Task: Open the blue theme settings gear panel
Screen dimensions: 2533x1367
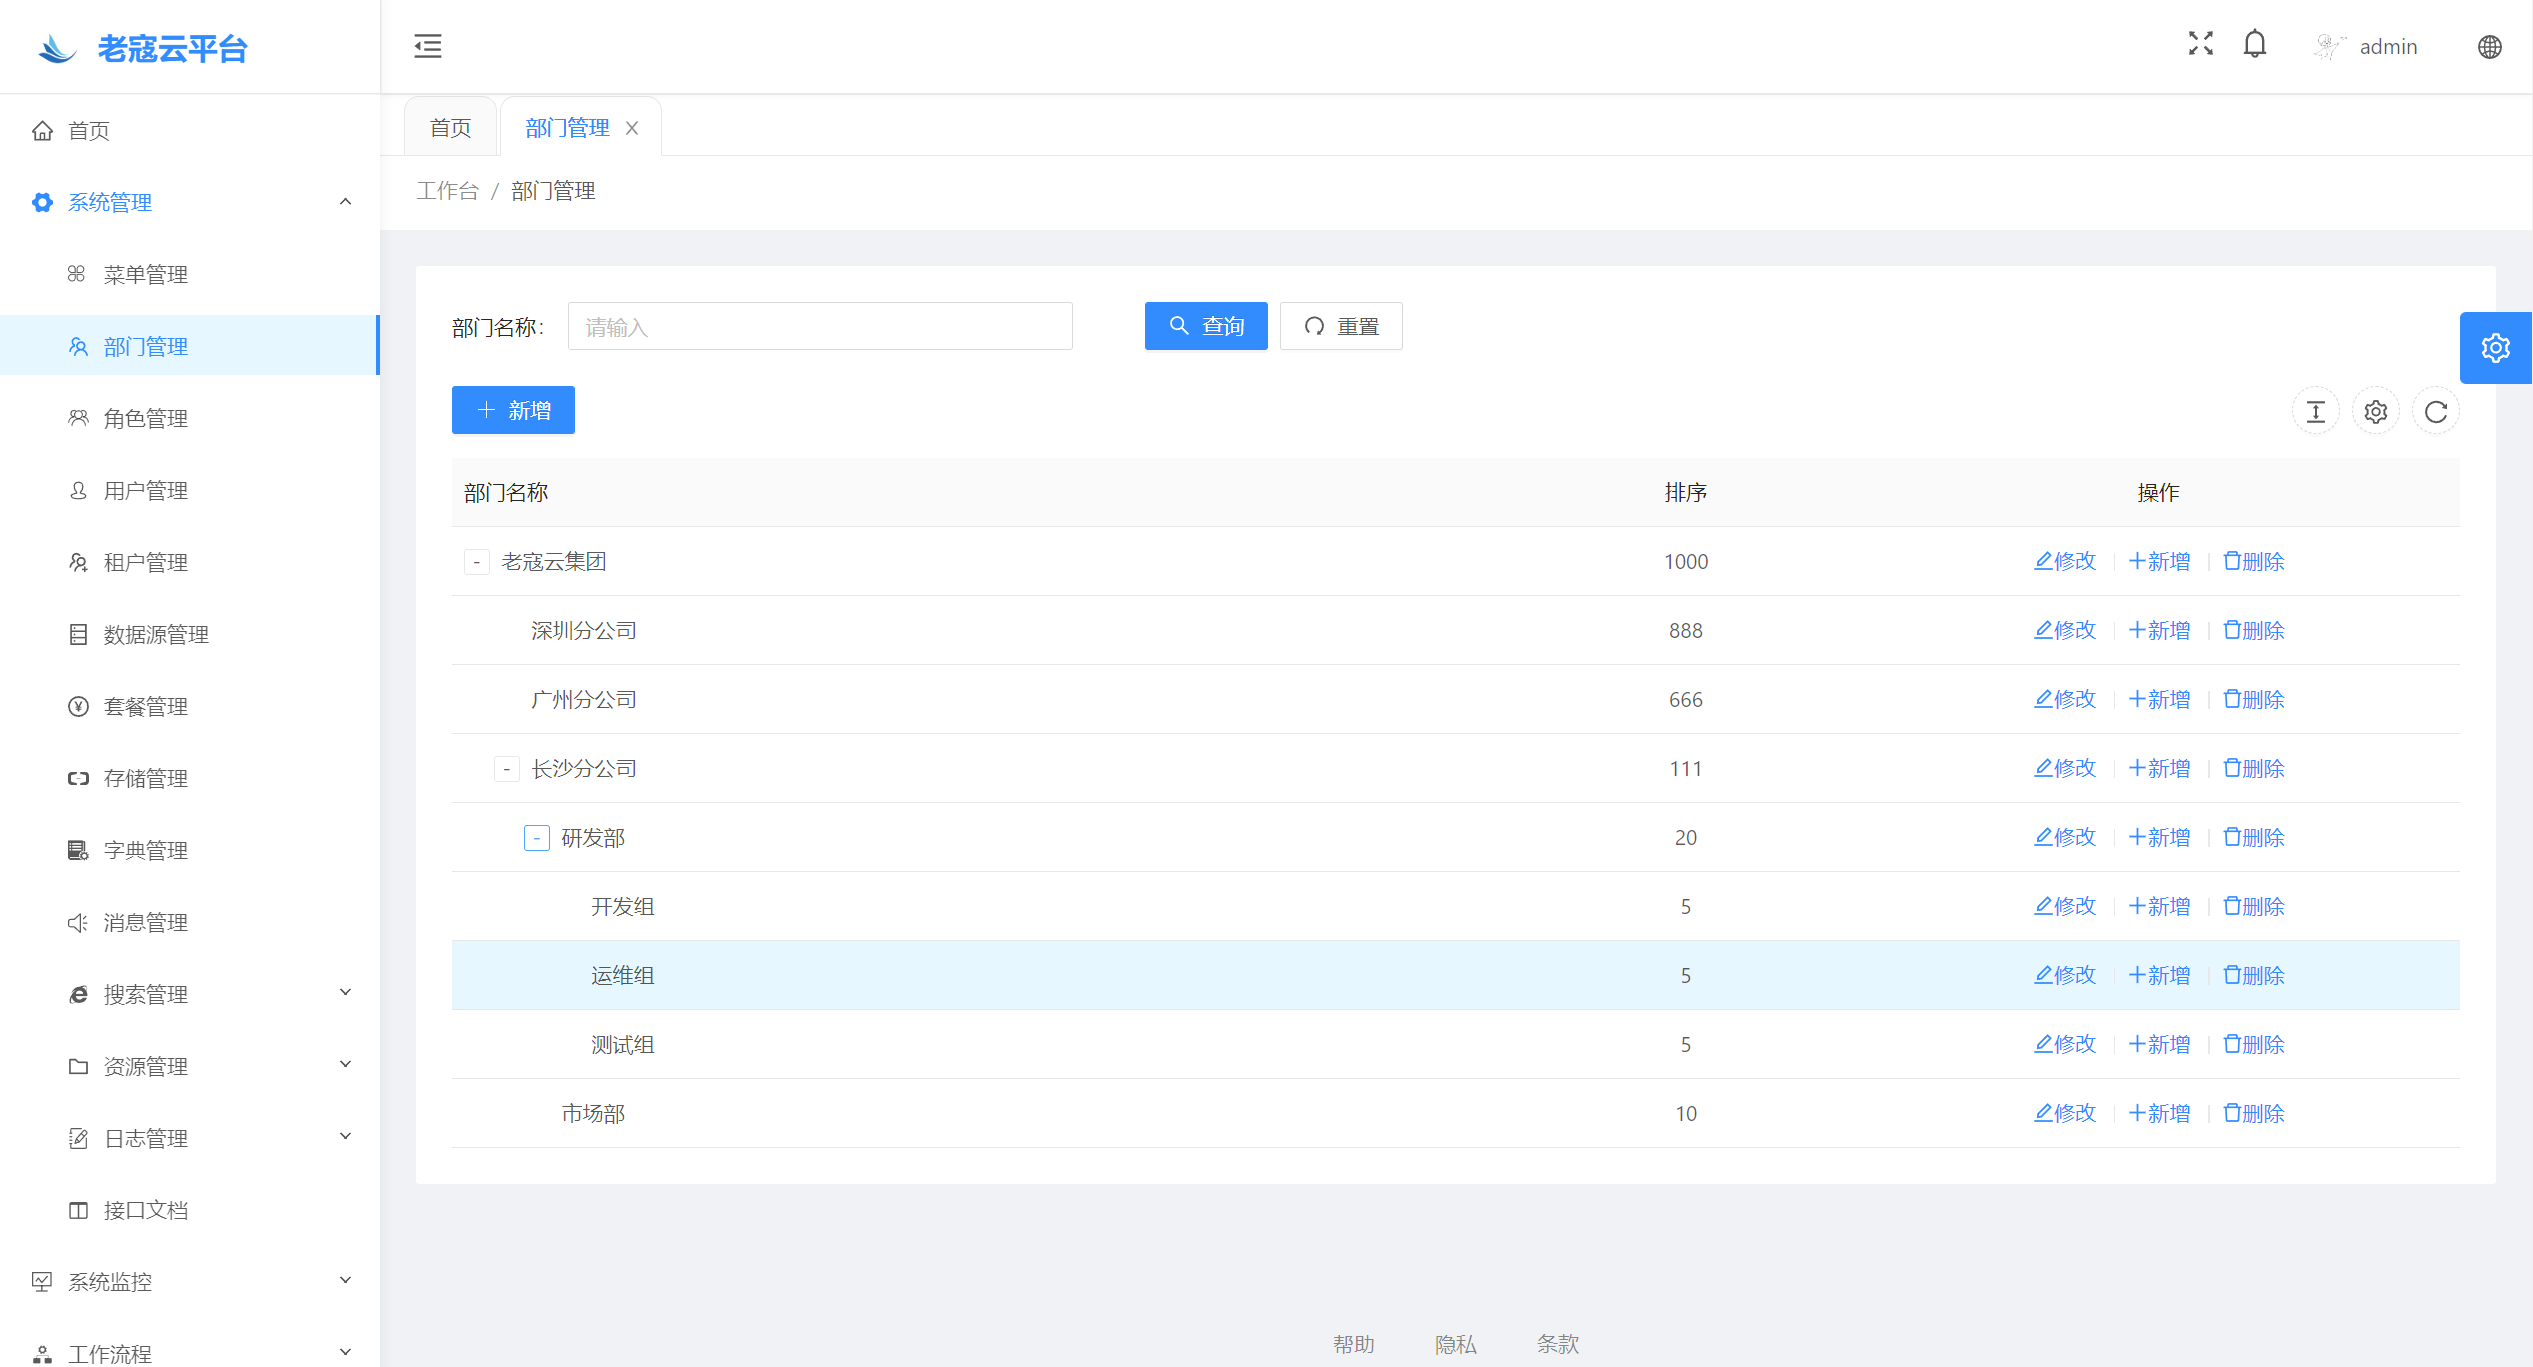Action: pos(2495,348)
